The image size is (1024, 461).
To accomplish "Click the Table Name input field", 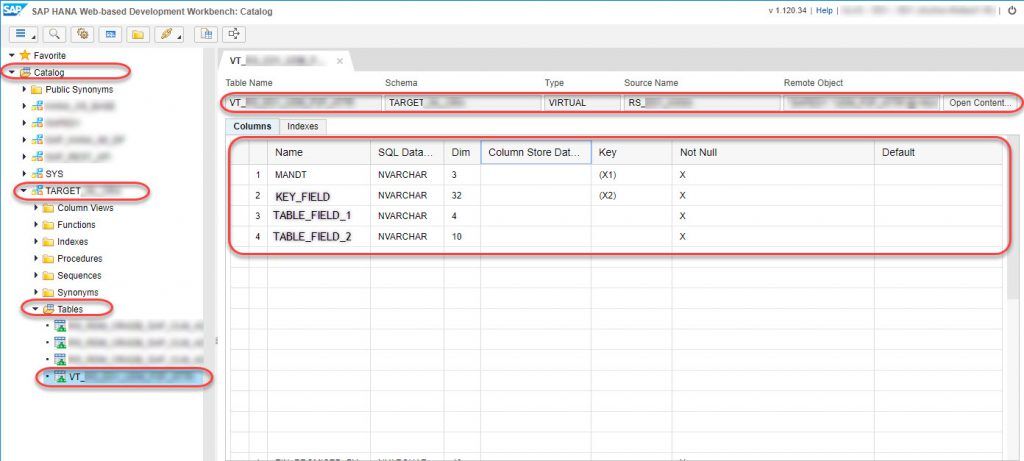I will click(303, 103).
